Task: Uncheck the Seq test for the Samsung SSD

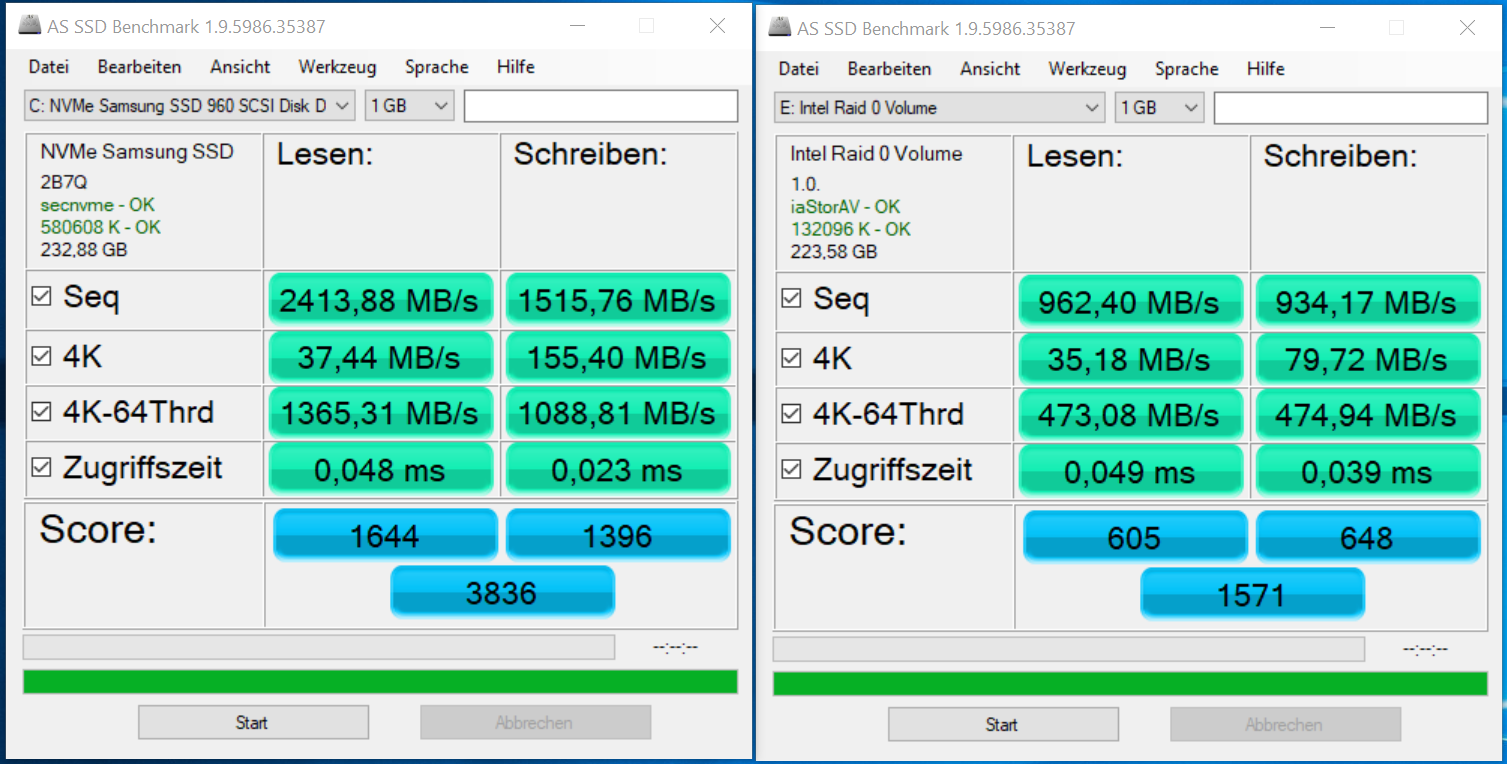Action: (41, 296)
